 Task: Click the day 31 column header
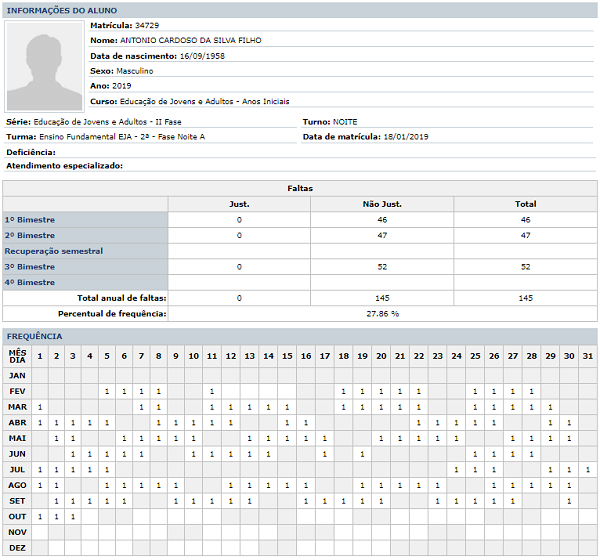[587, 356]
